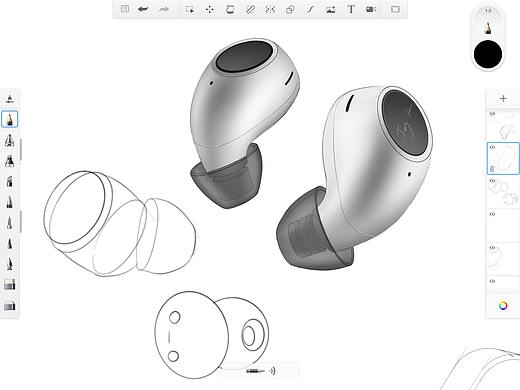Select the light pen brush, seventh in palette
This screenshot has height=390, width=520.
10,223
